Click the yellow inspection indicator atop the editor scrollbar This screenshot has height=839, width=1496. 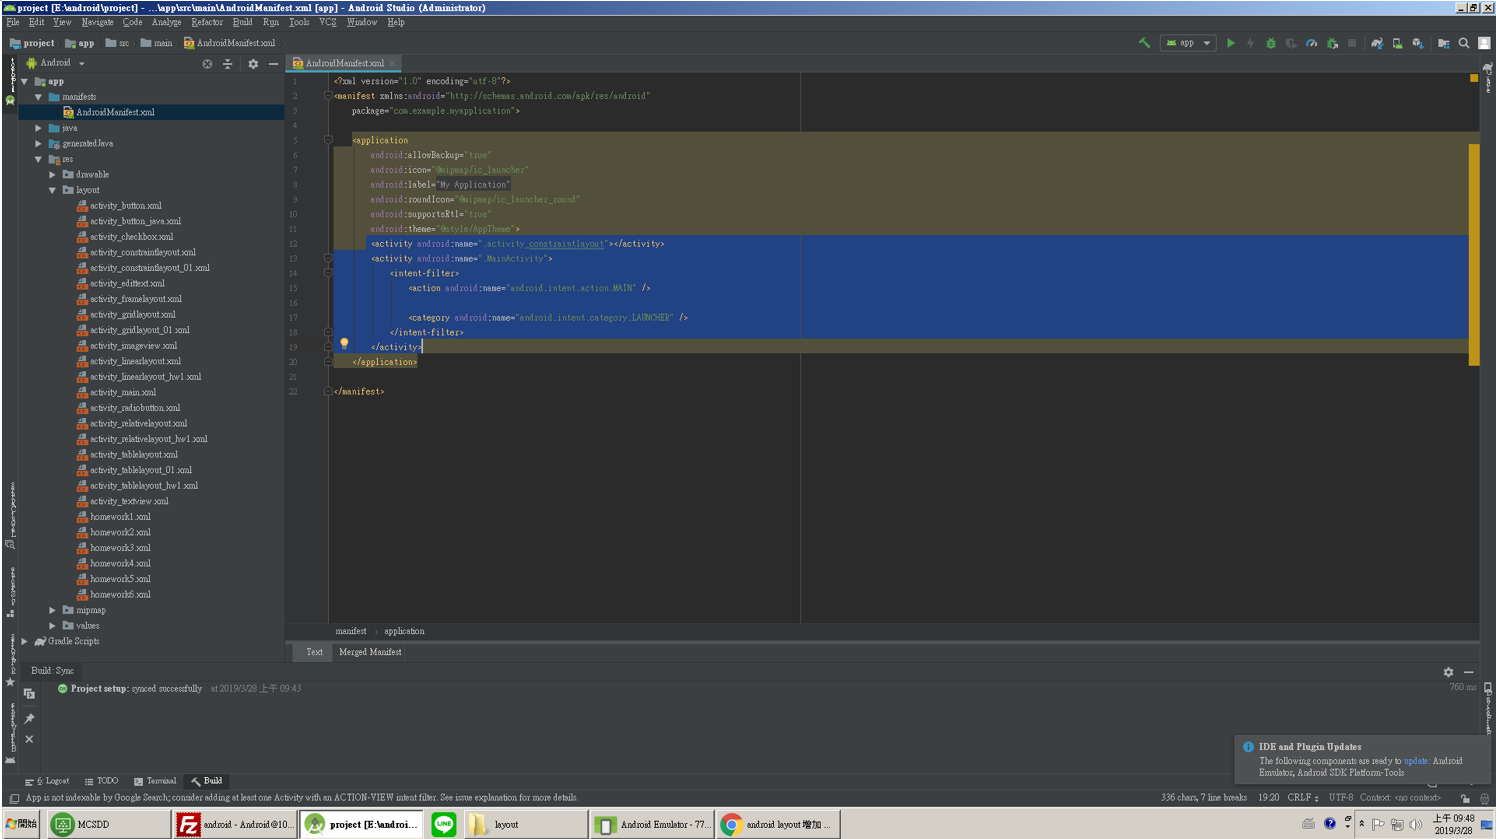[1473, 78]
